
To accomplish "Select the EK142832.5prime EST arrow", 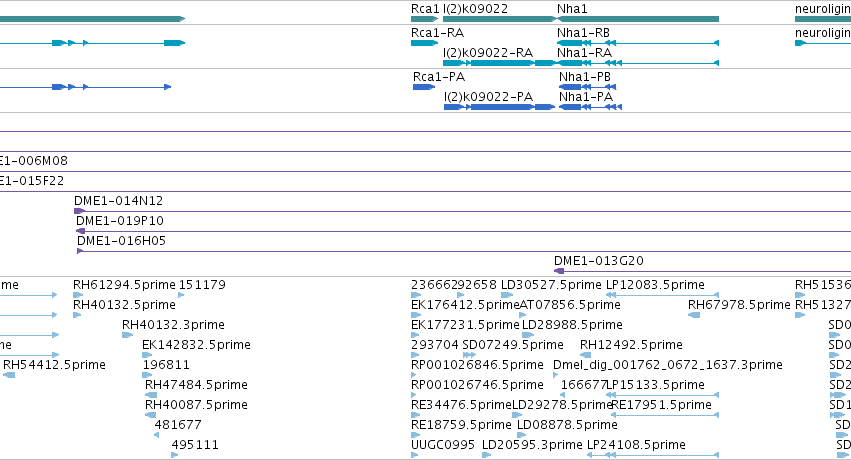I will click(147, 355).
